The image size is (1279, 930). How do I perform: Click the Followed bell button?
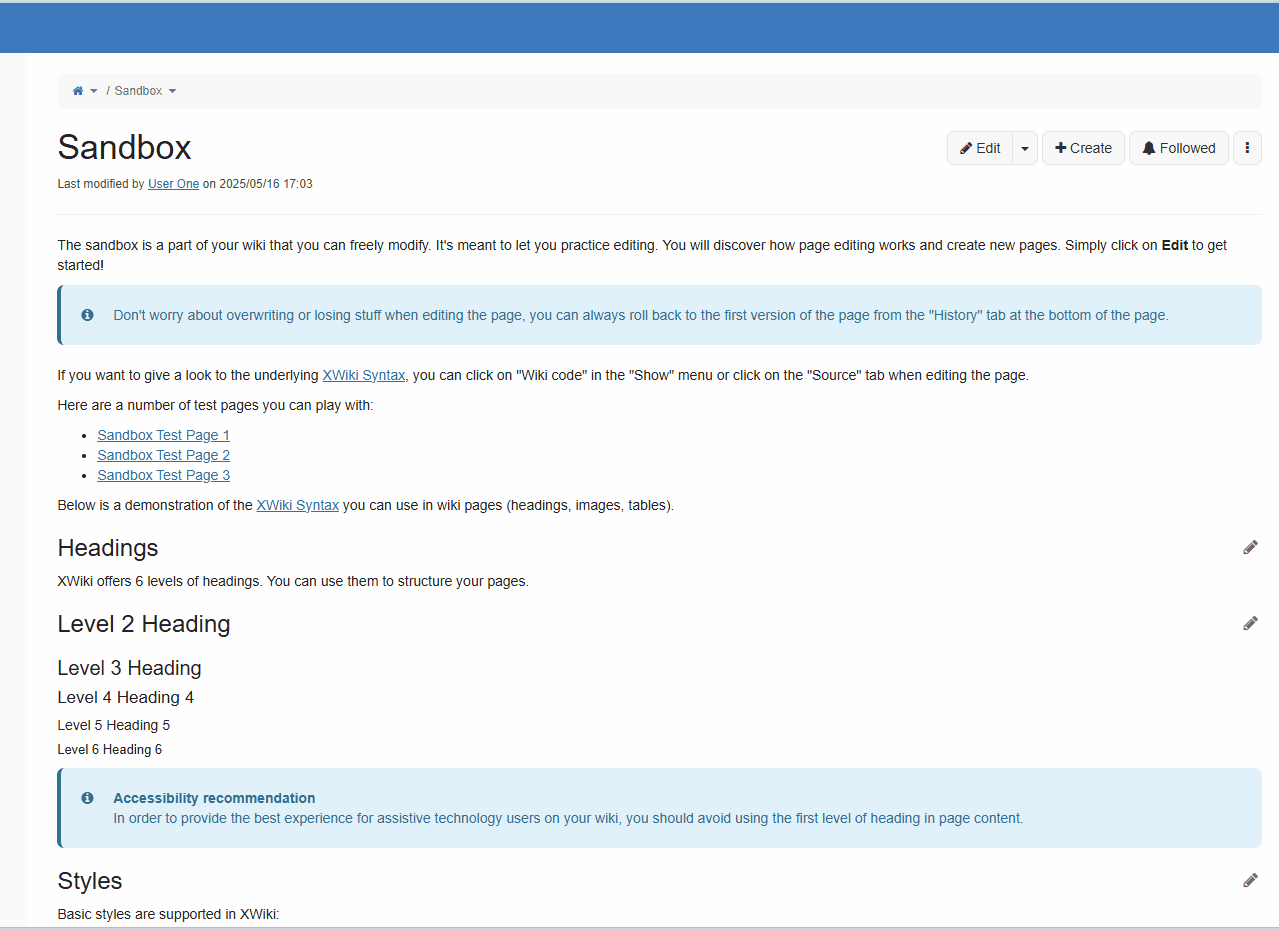click(x=1179, y=148)
